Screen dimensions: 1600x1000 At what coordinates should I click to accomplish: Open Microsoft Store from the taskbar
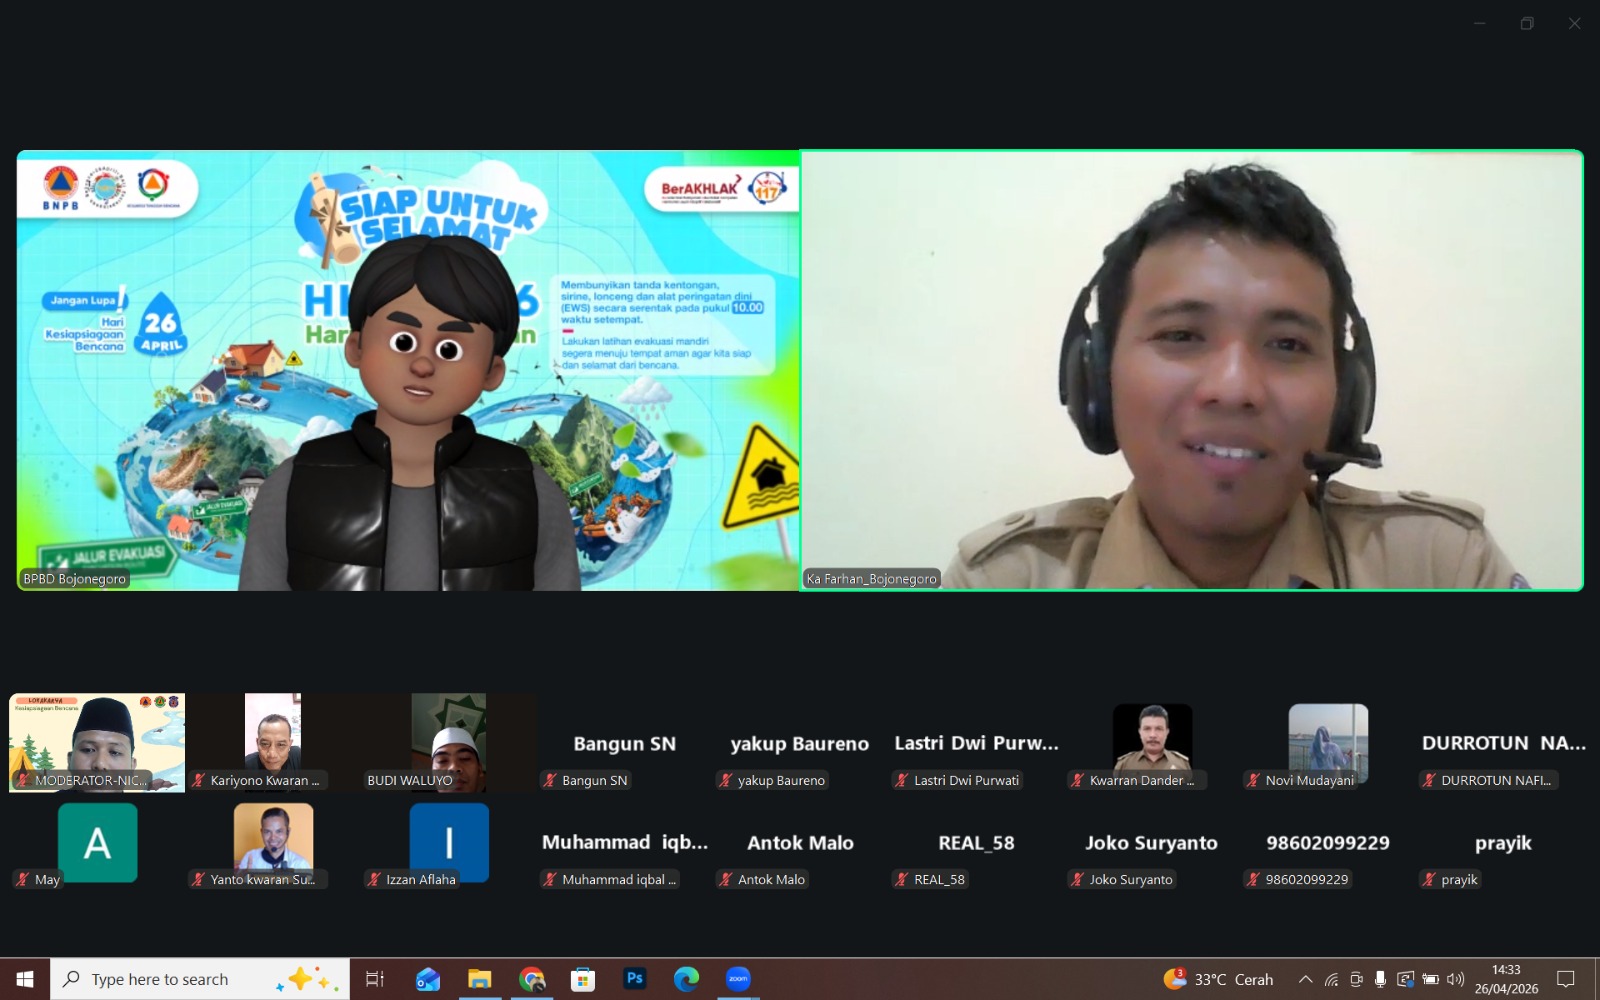tap(583, 979)
